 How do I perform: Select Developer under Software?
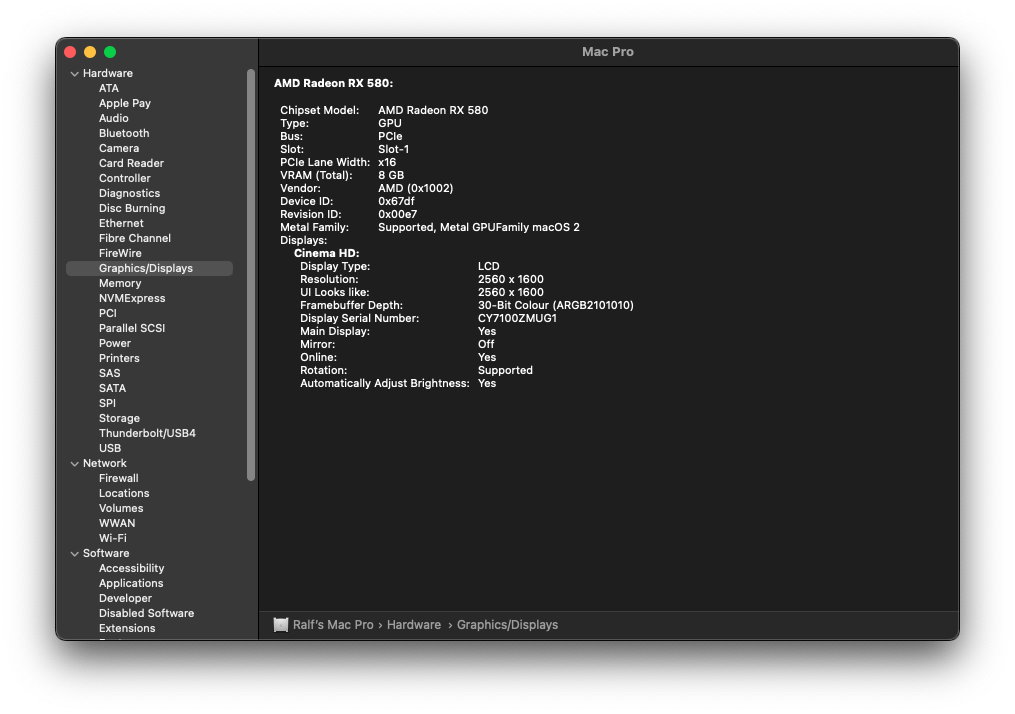tap(126, 597)
